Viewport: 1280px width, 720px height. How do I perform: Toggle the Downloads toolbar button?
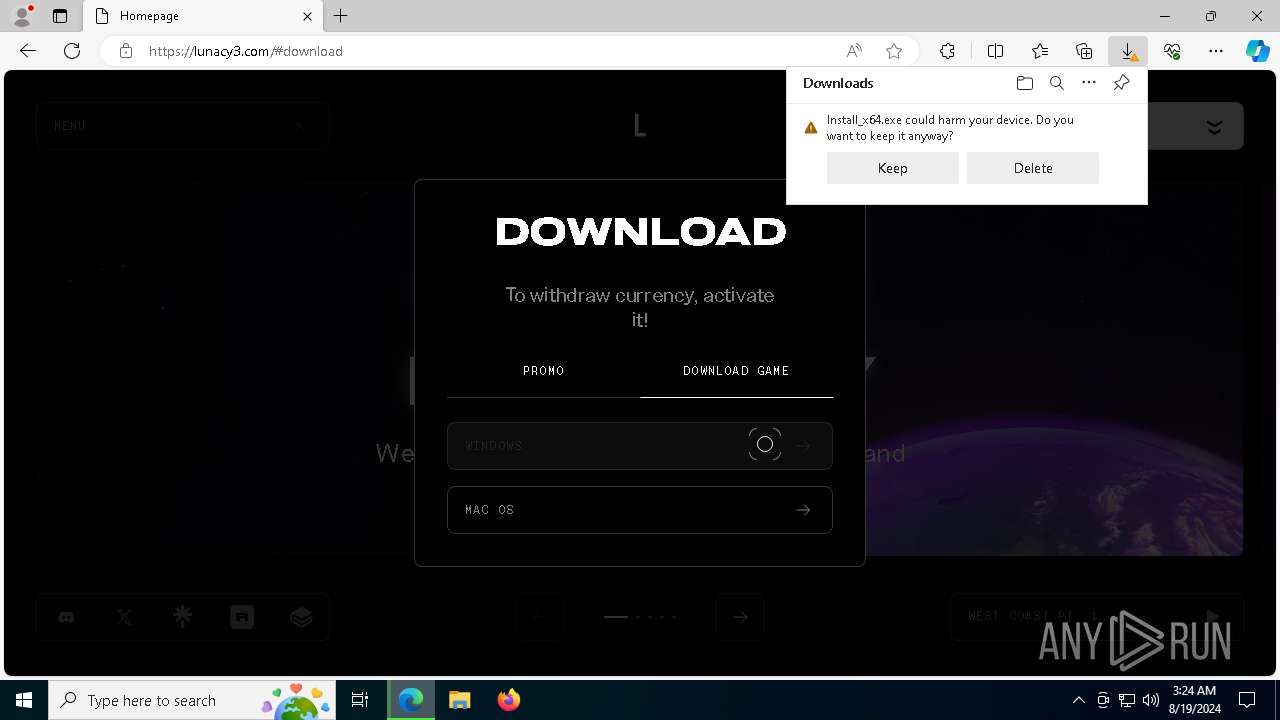click(x=1128, y=51)
